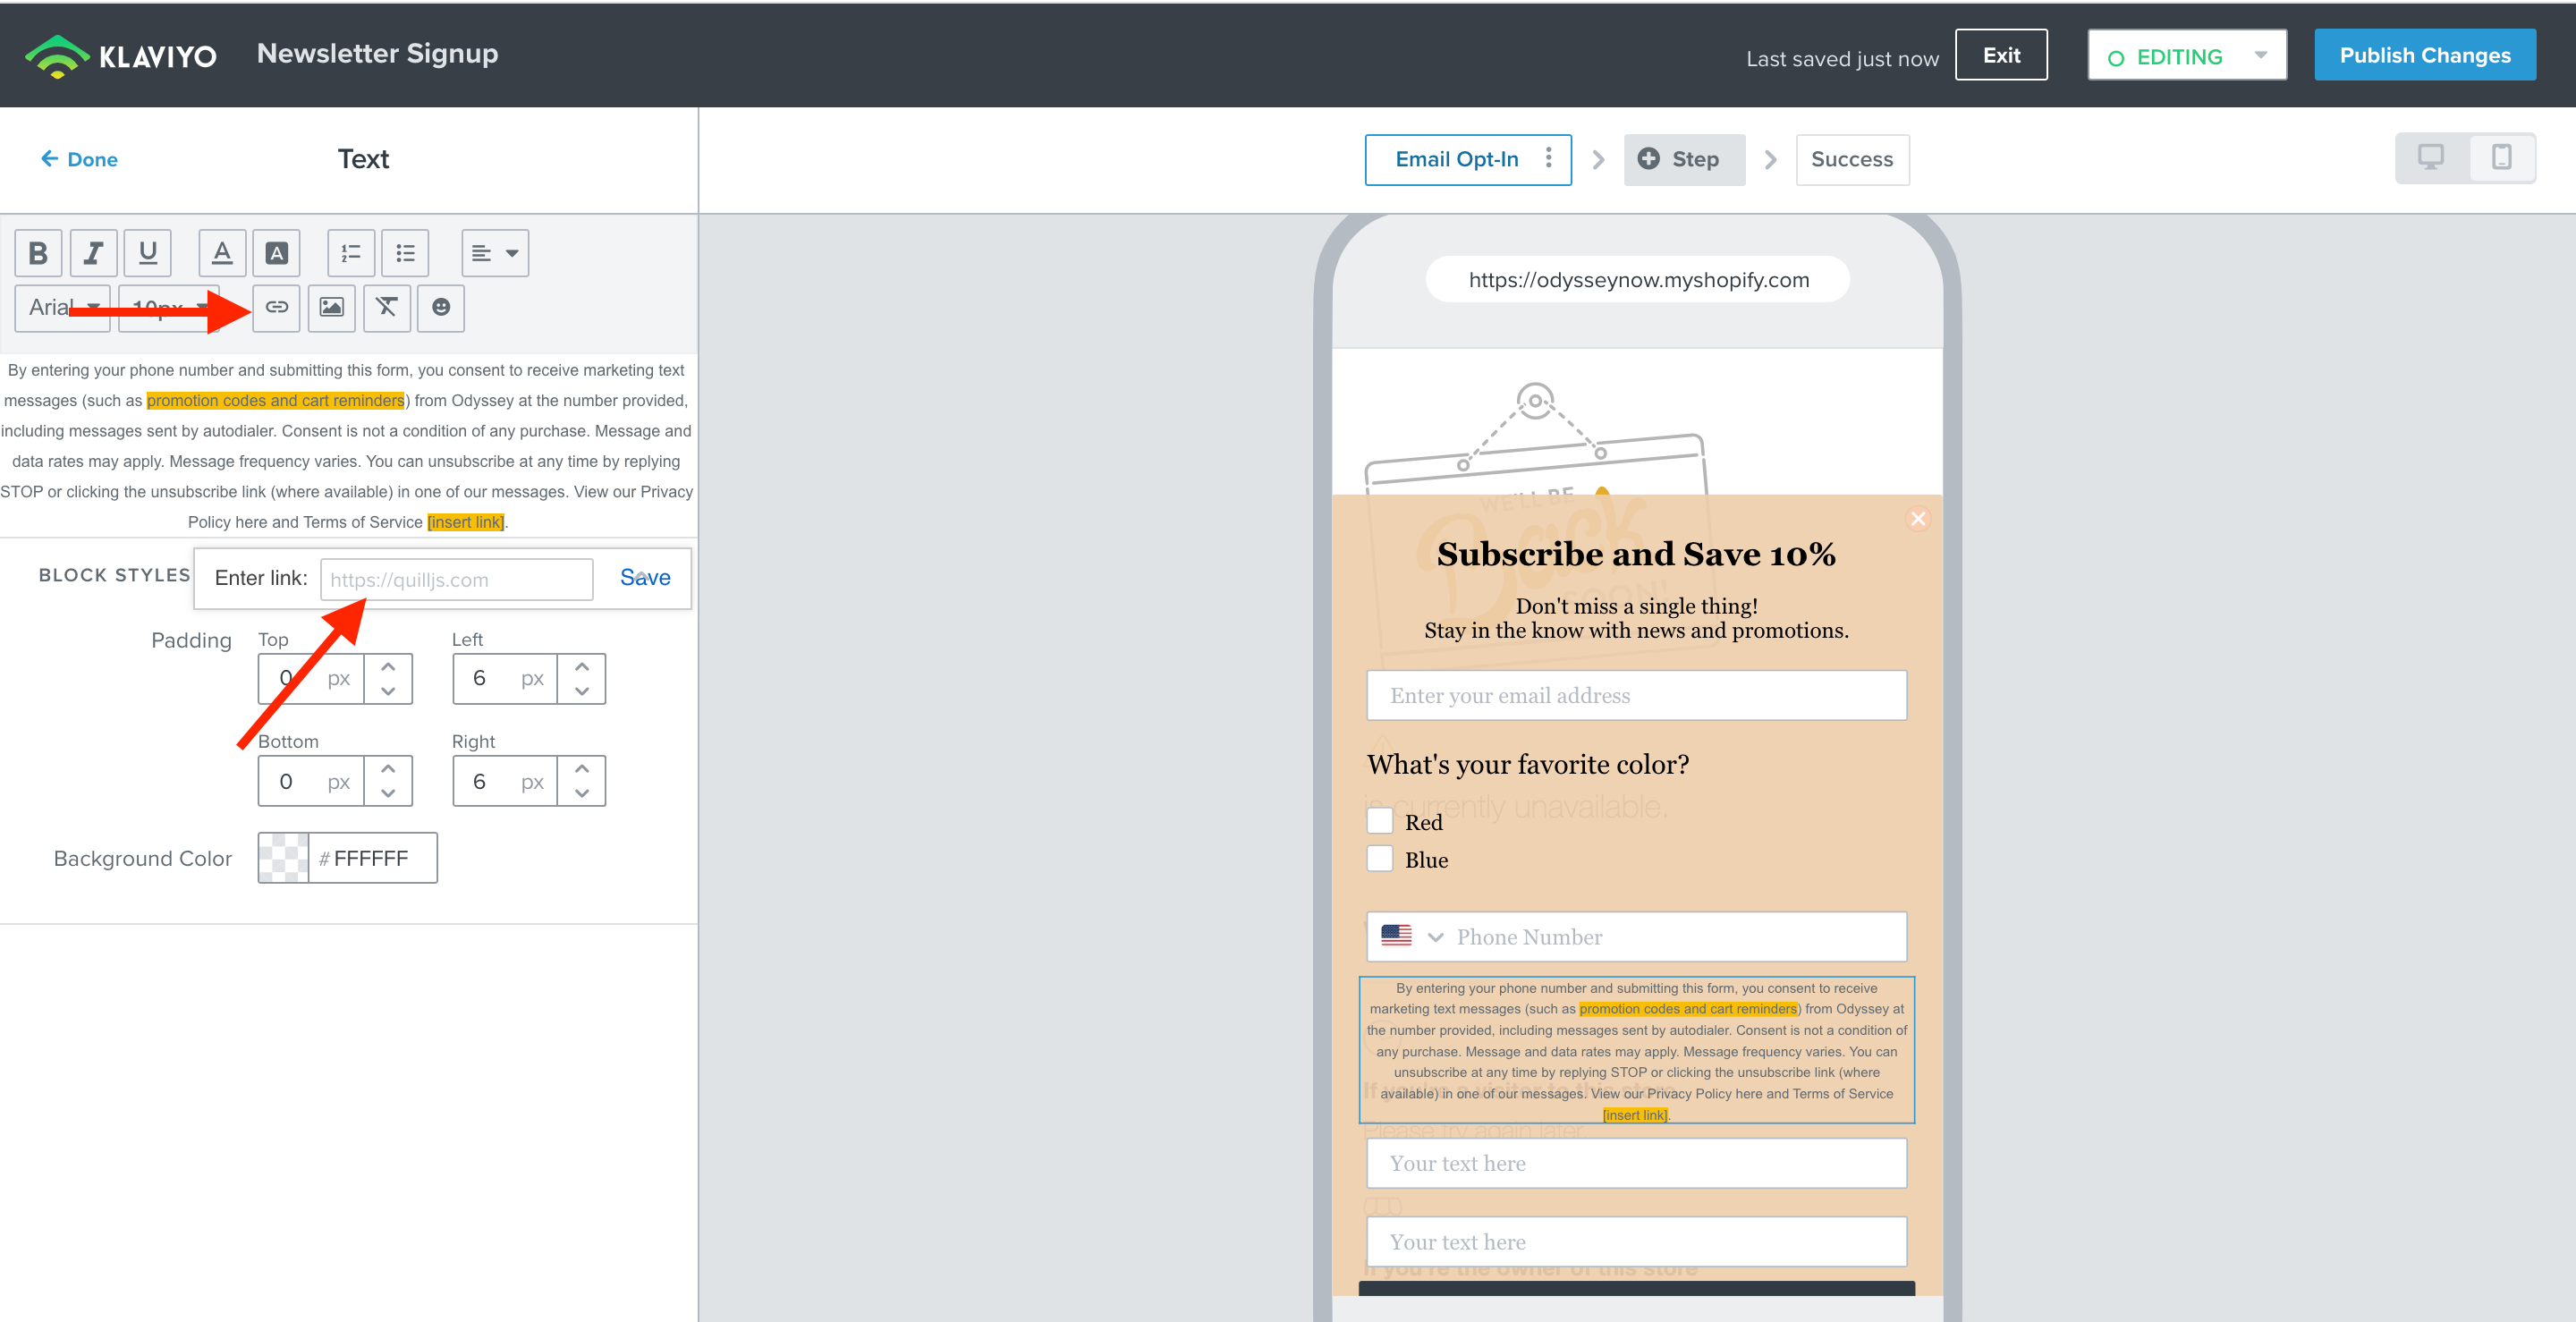Click the Right padding input
The width and height of the screenshot is (2576, 1322).
point(505,781)
